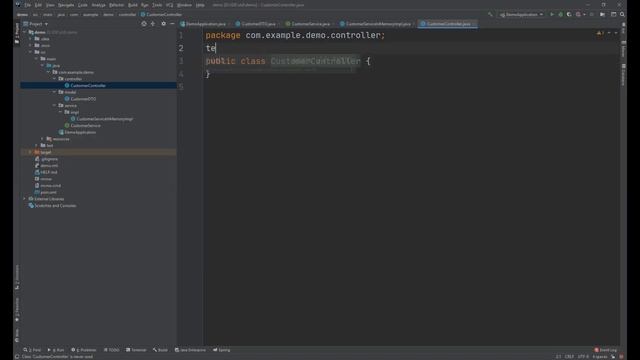640x360 pixels.
Task: Expand the resources folder
Action: tap(42, 139)
